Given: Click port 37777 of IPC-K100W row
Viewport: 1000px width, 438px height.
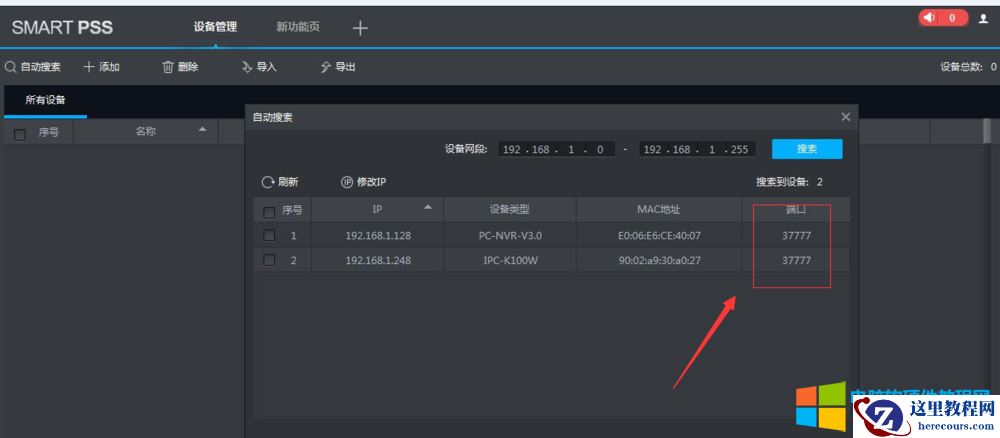Looking at the screenshot, I should point(796,261).
